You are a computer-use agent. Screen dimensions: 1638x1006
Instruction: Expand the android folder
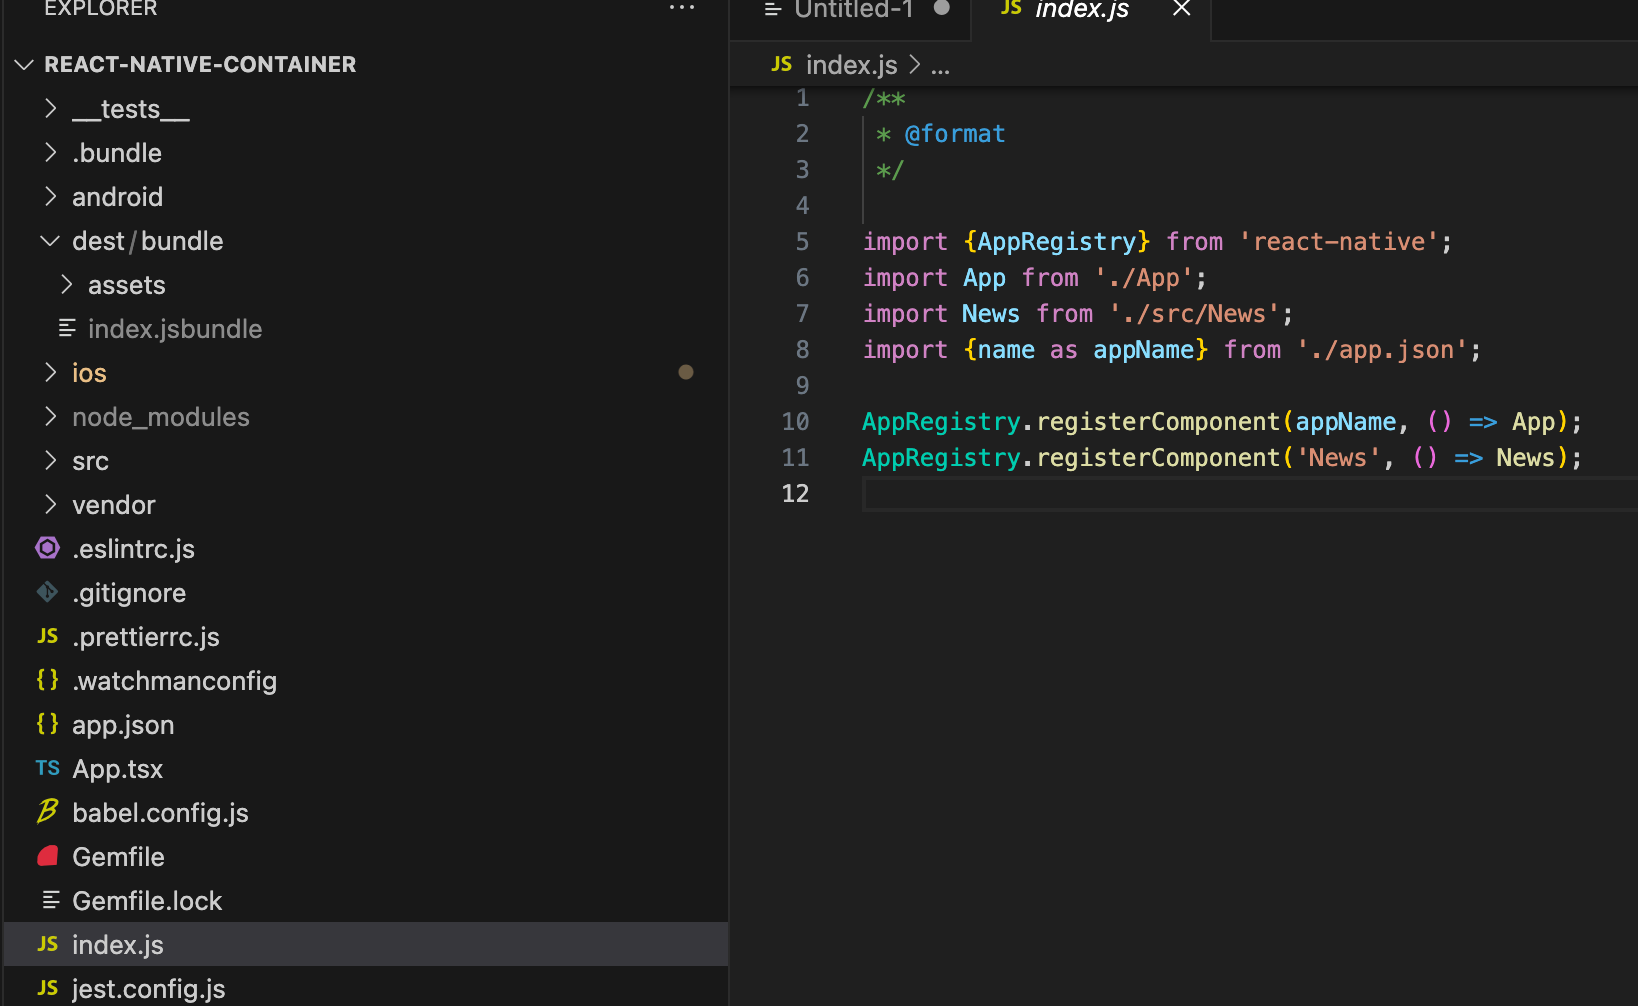tap(51, 196)
